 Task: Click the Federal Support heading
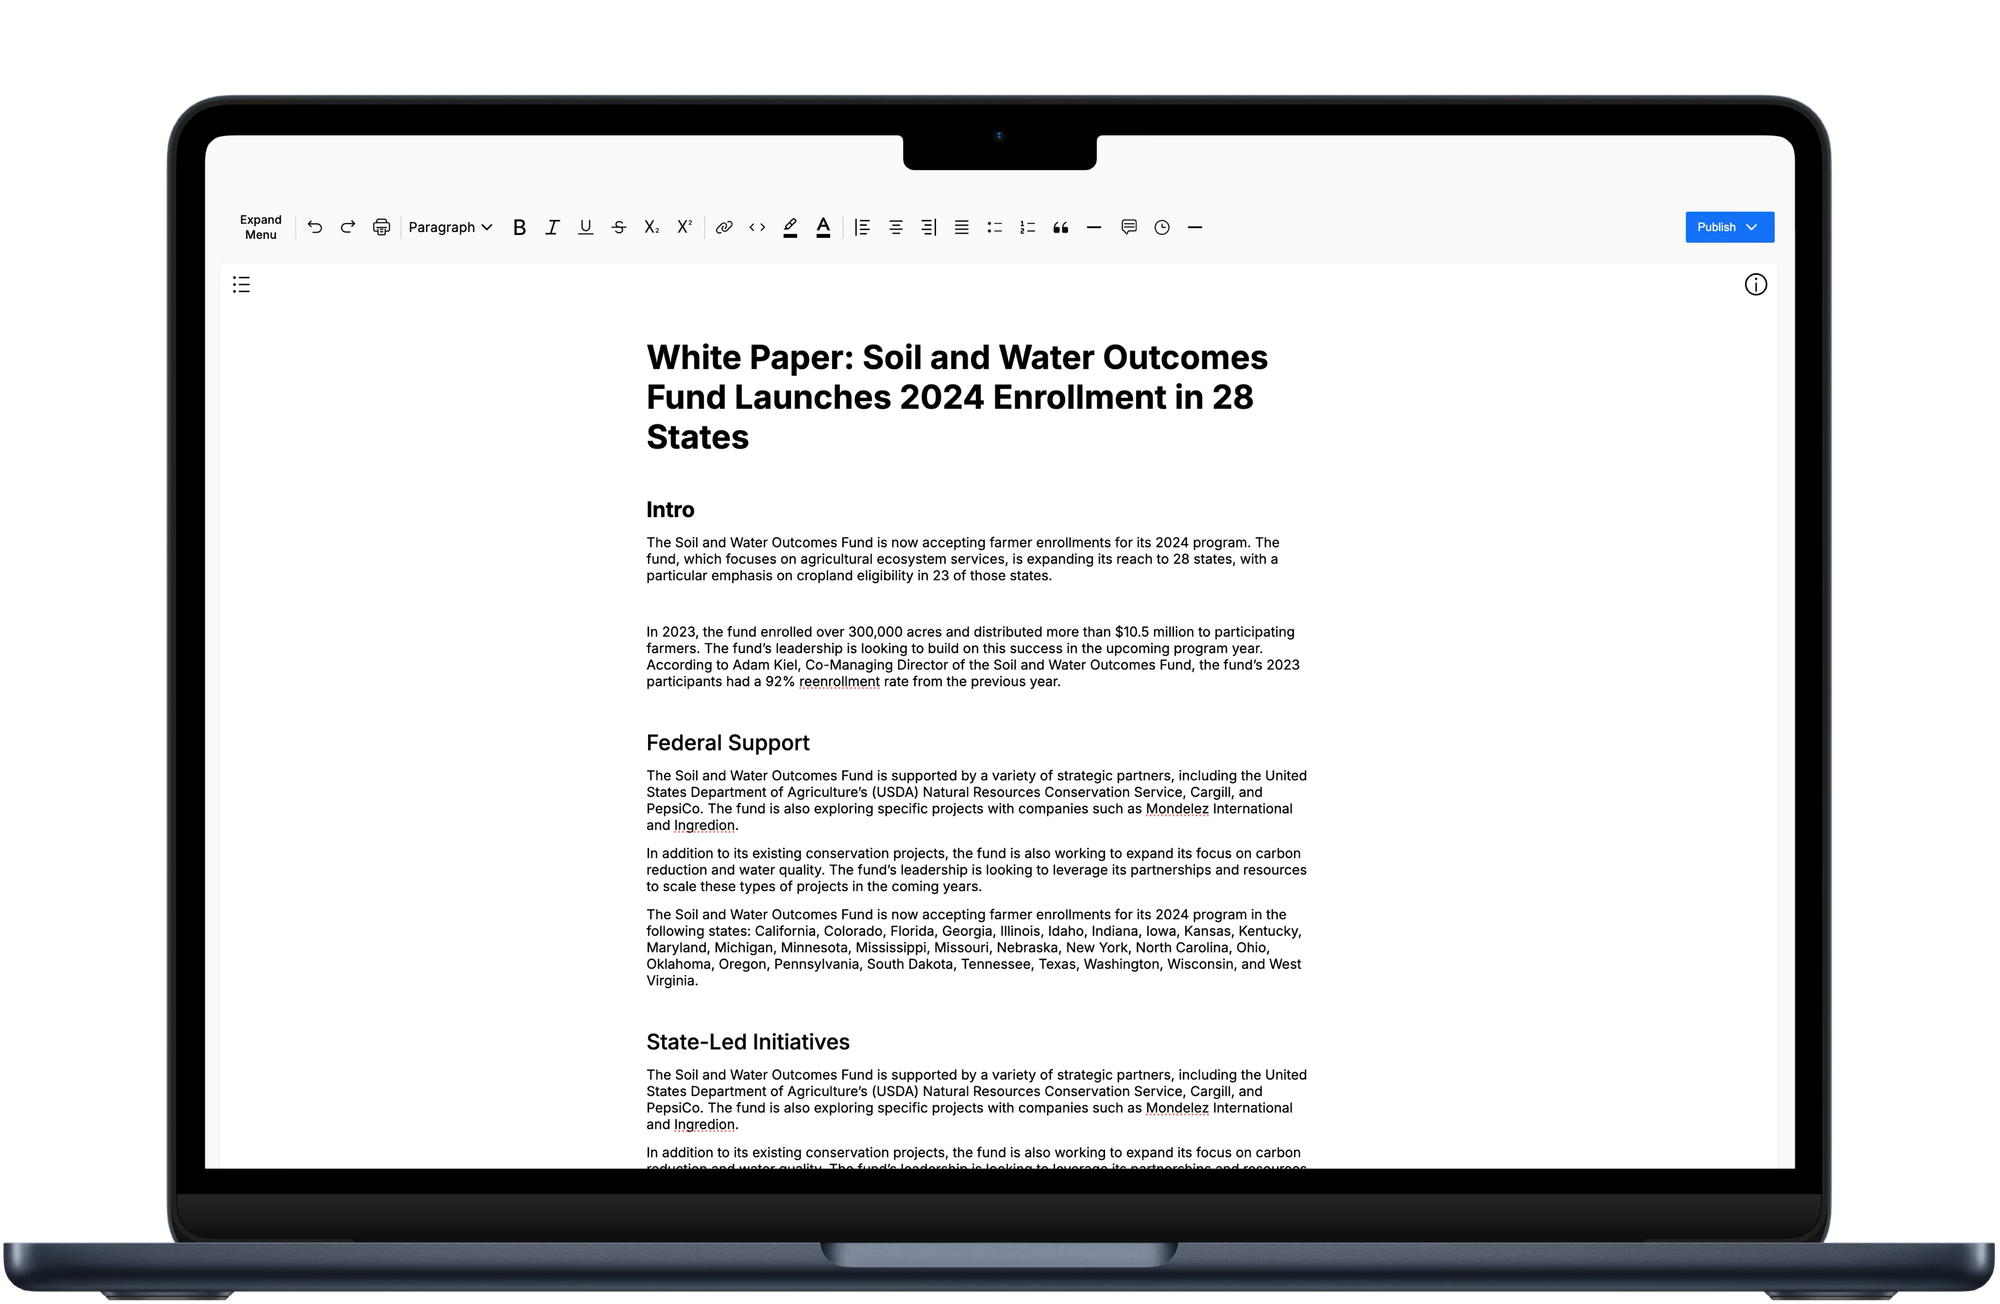coord(728,743)
